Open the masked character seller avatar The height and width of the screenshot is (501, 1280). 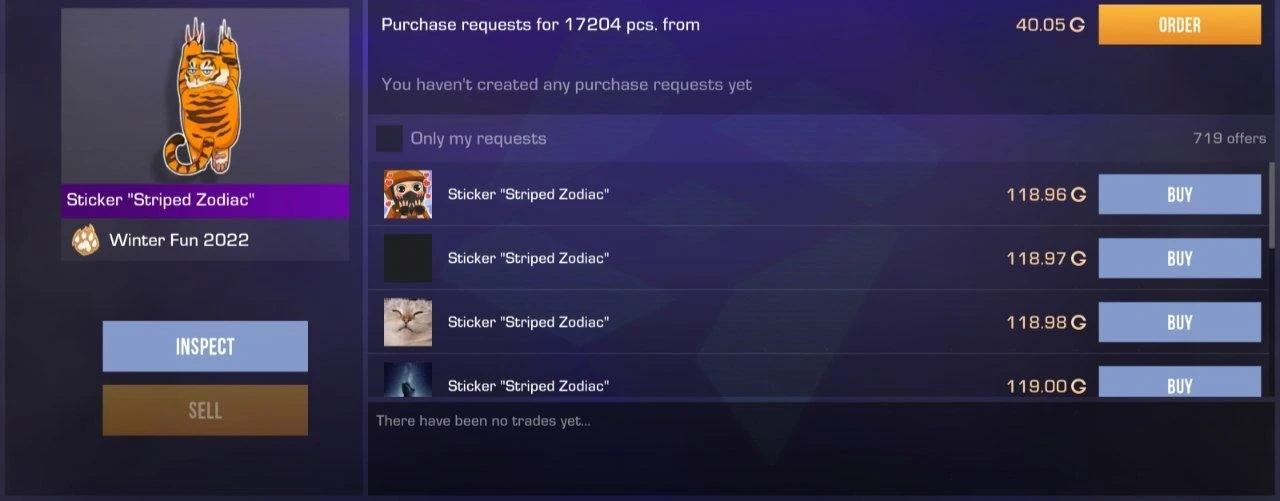[408, 194]
